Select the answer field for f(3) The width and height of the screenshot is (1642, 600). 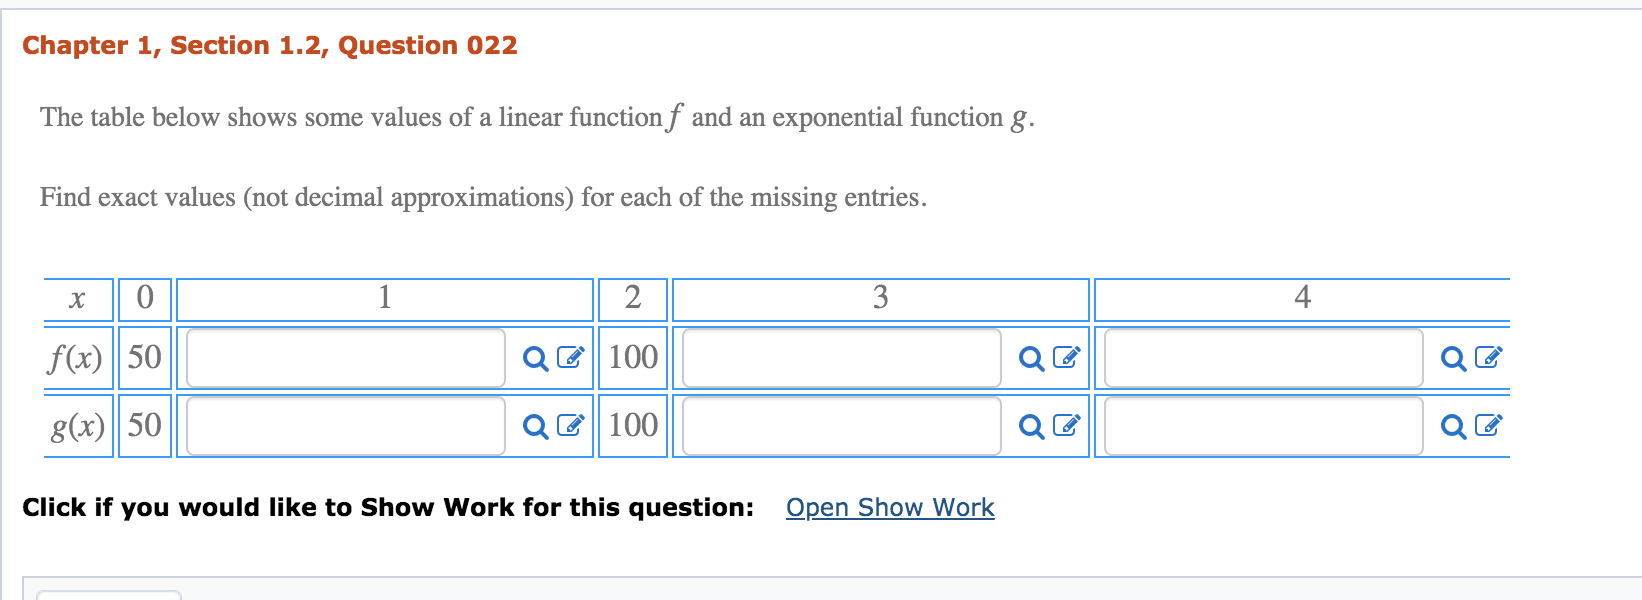[x=840, y=357]
